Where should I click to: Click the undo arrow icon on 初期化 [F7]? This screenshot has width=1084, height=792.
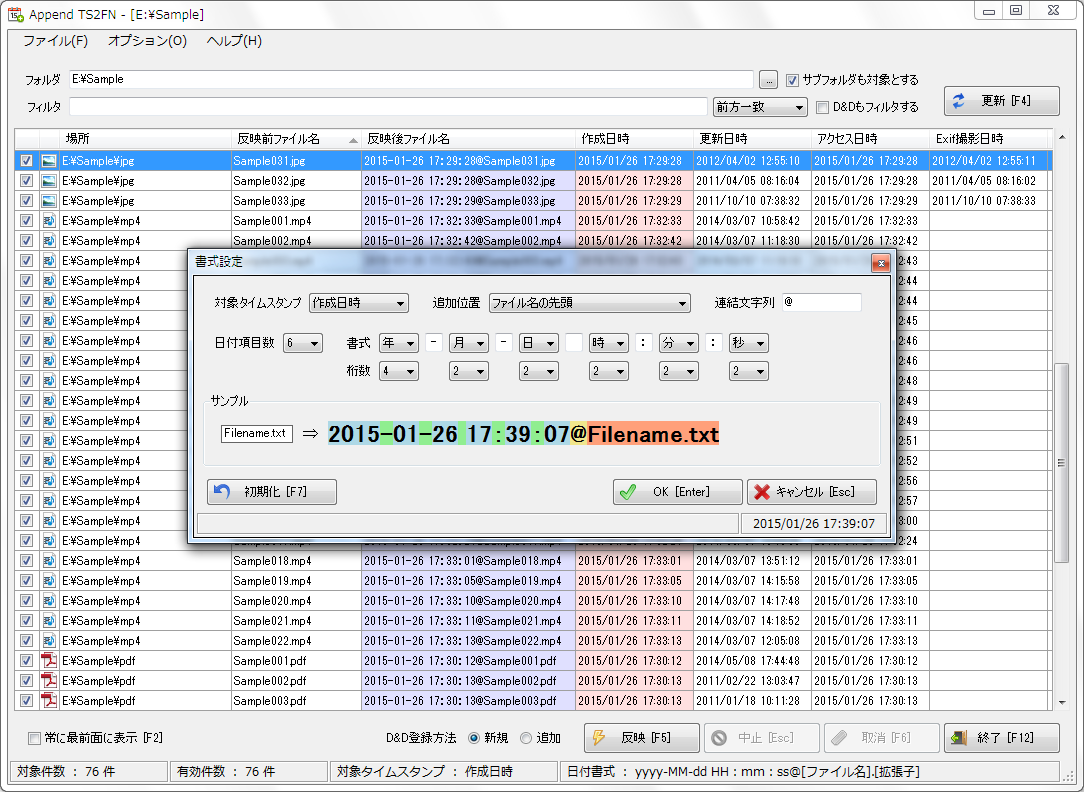[222, 492]
